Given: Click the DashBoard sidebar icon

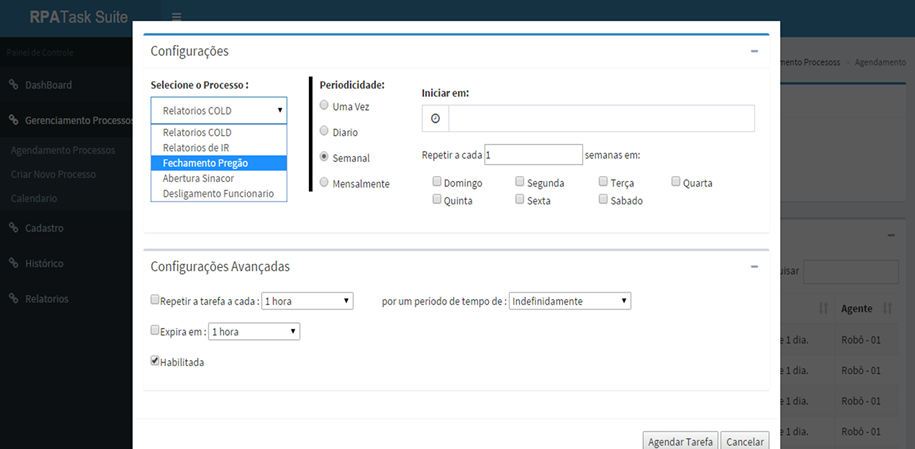Looking at the screenshot, I should tap(14, 85).
